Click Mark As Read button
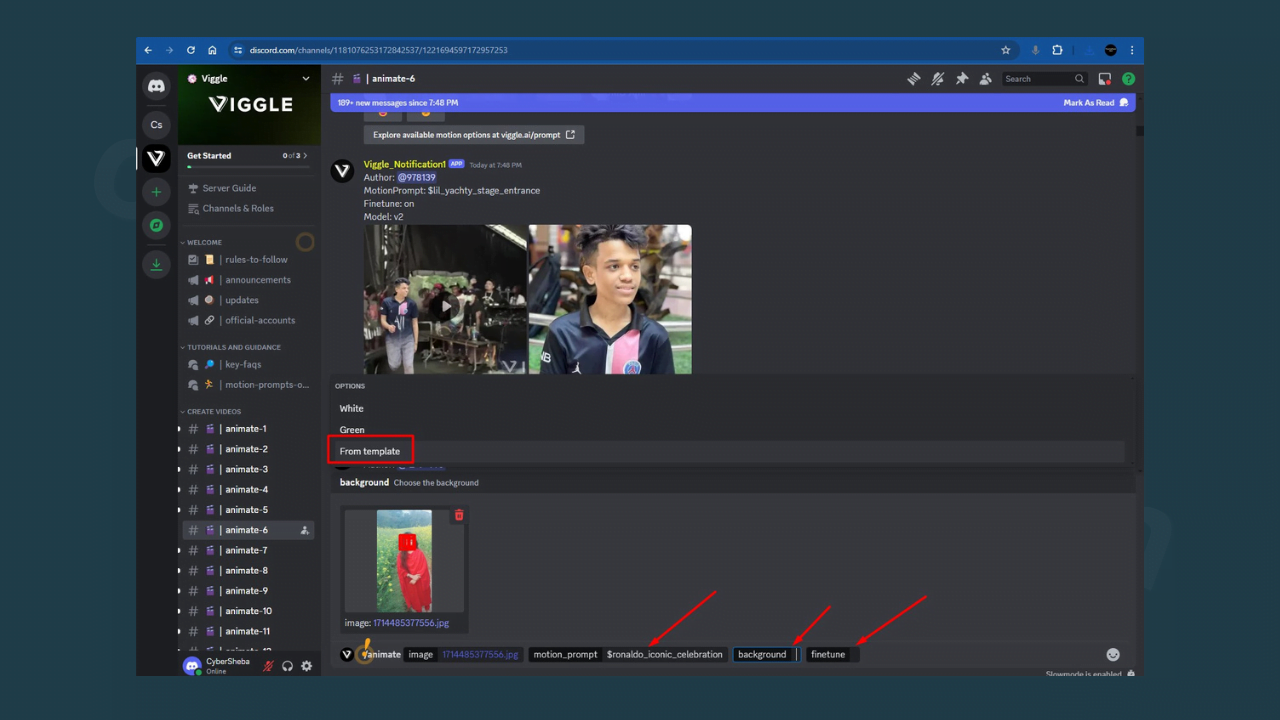 click(x=1096, y=103)
